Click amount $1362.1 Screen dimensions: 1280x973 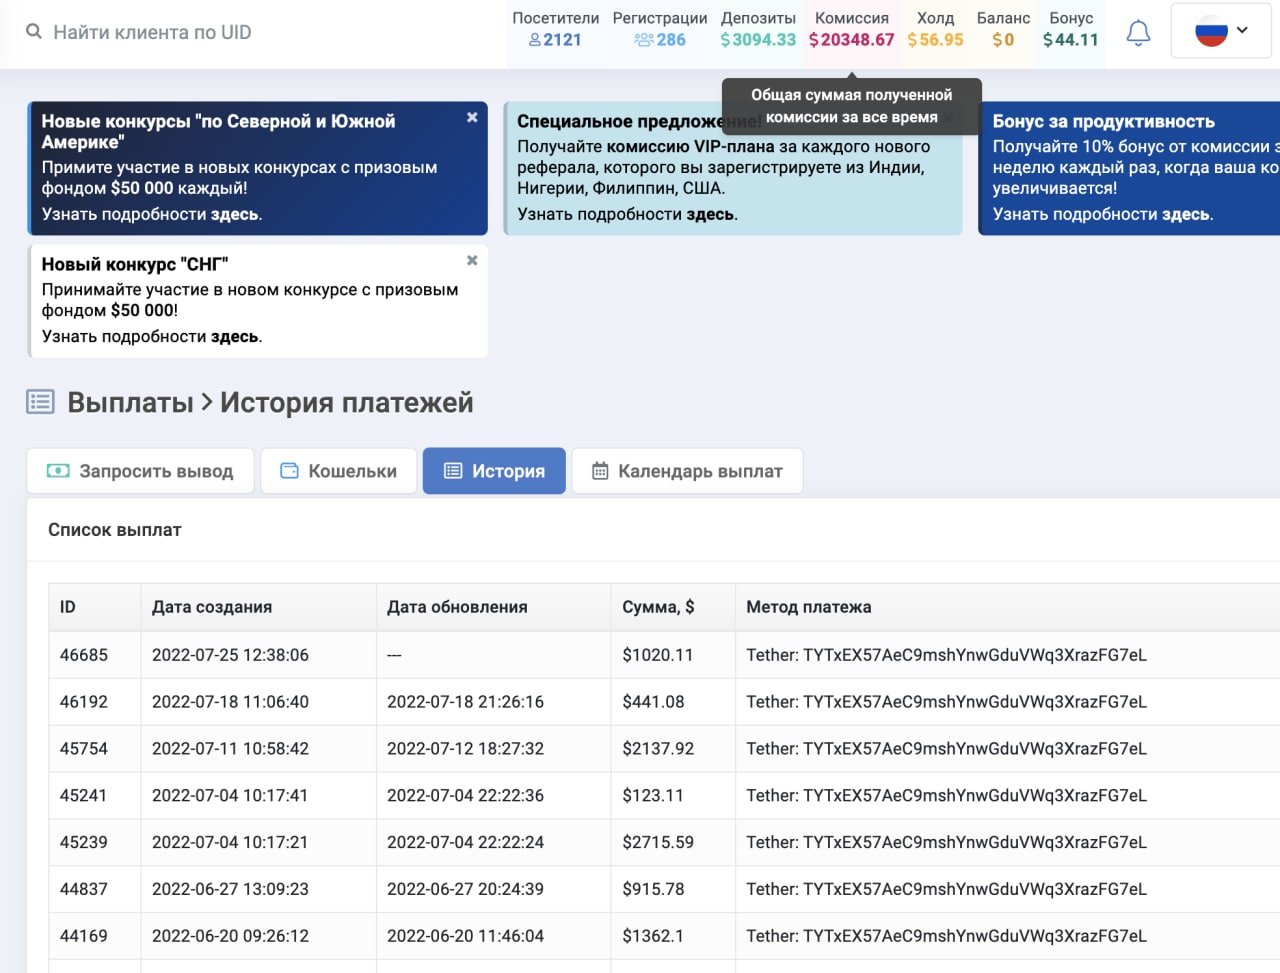[653, 936]
